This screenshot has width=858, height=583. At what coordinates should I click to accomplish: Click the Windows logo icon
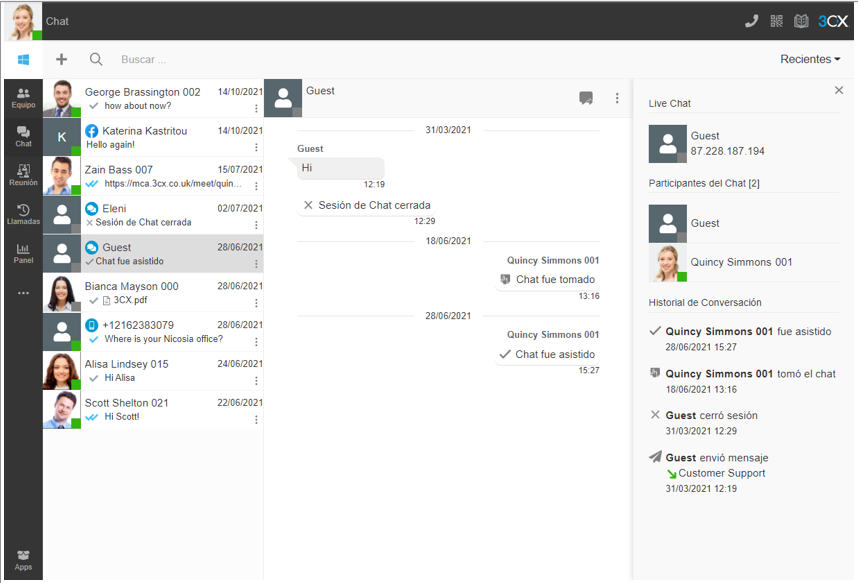(x=23, y=60)
